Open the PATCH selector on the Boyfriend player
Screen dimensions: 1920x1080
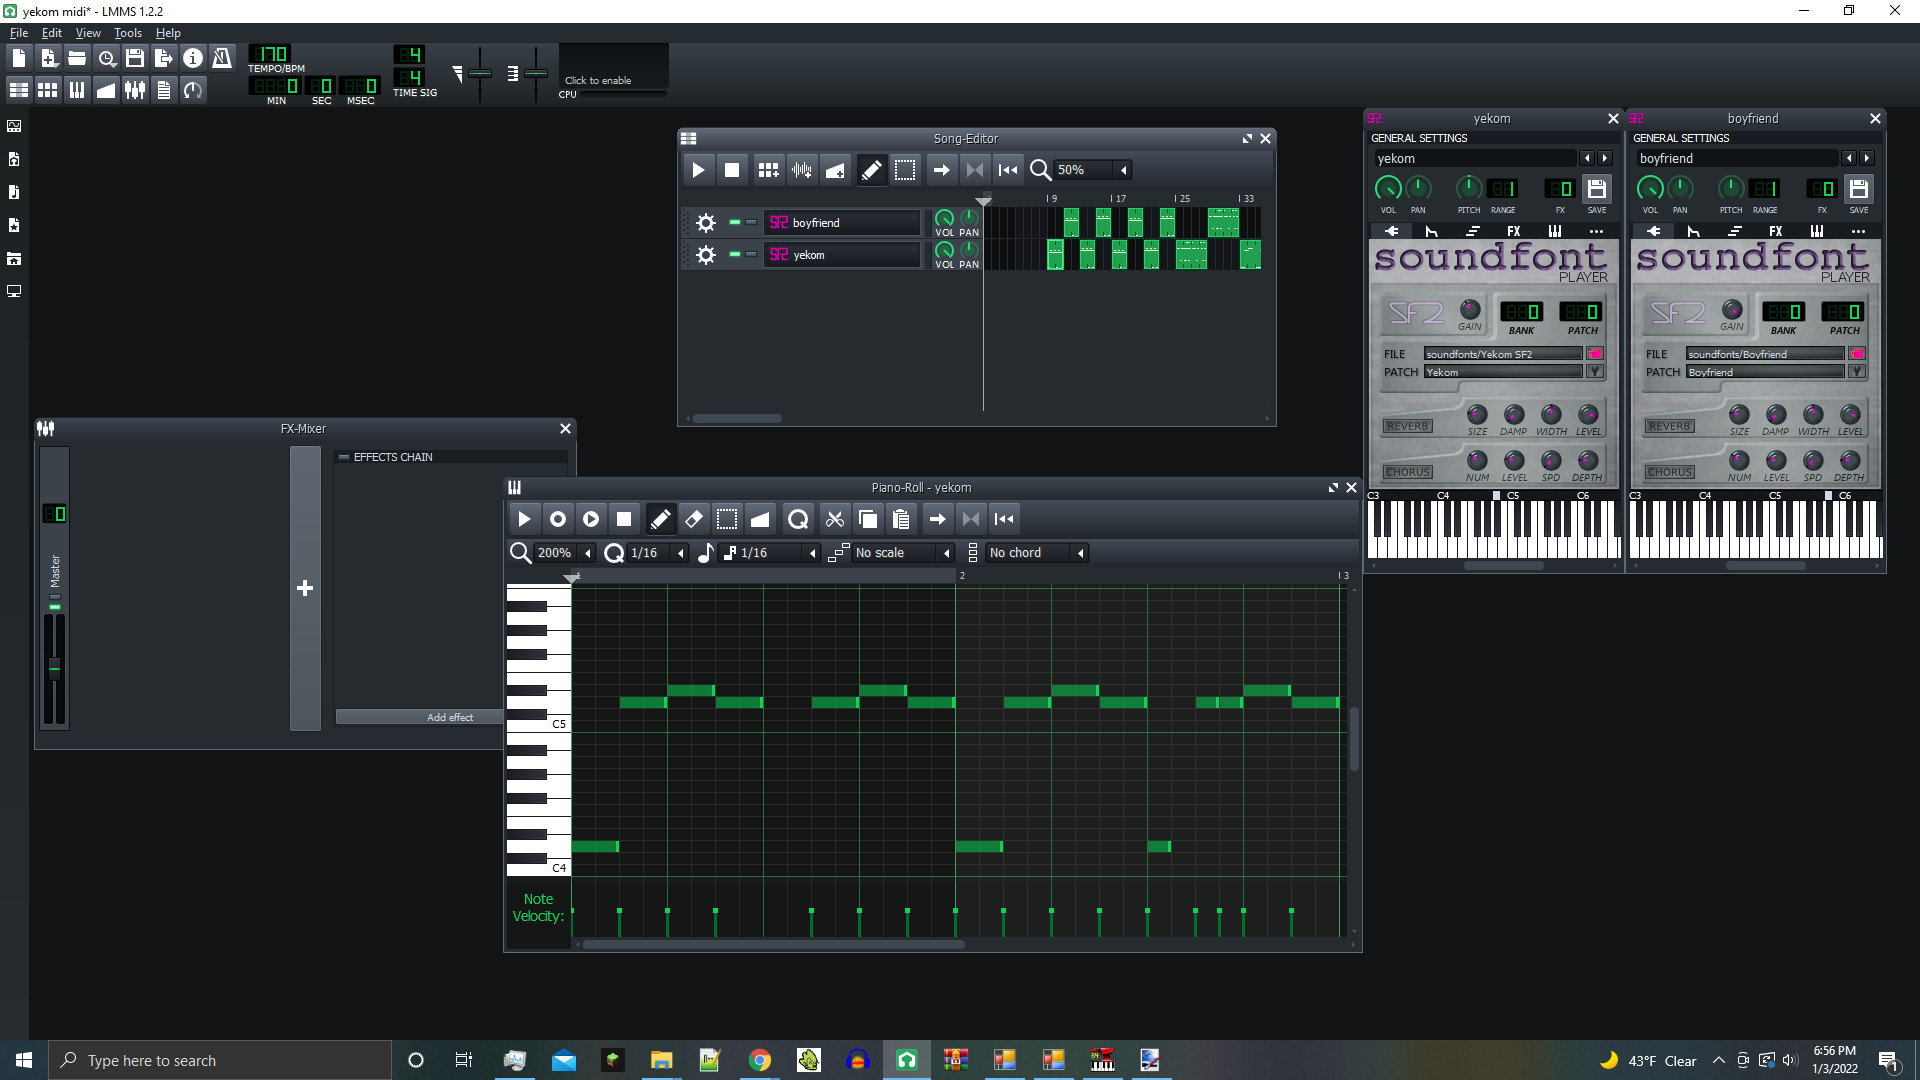point(1855,371)
